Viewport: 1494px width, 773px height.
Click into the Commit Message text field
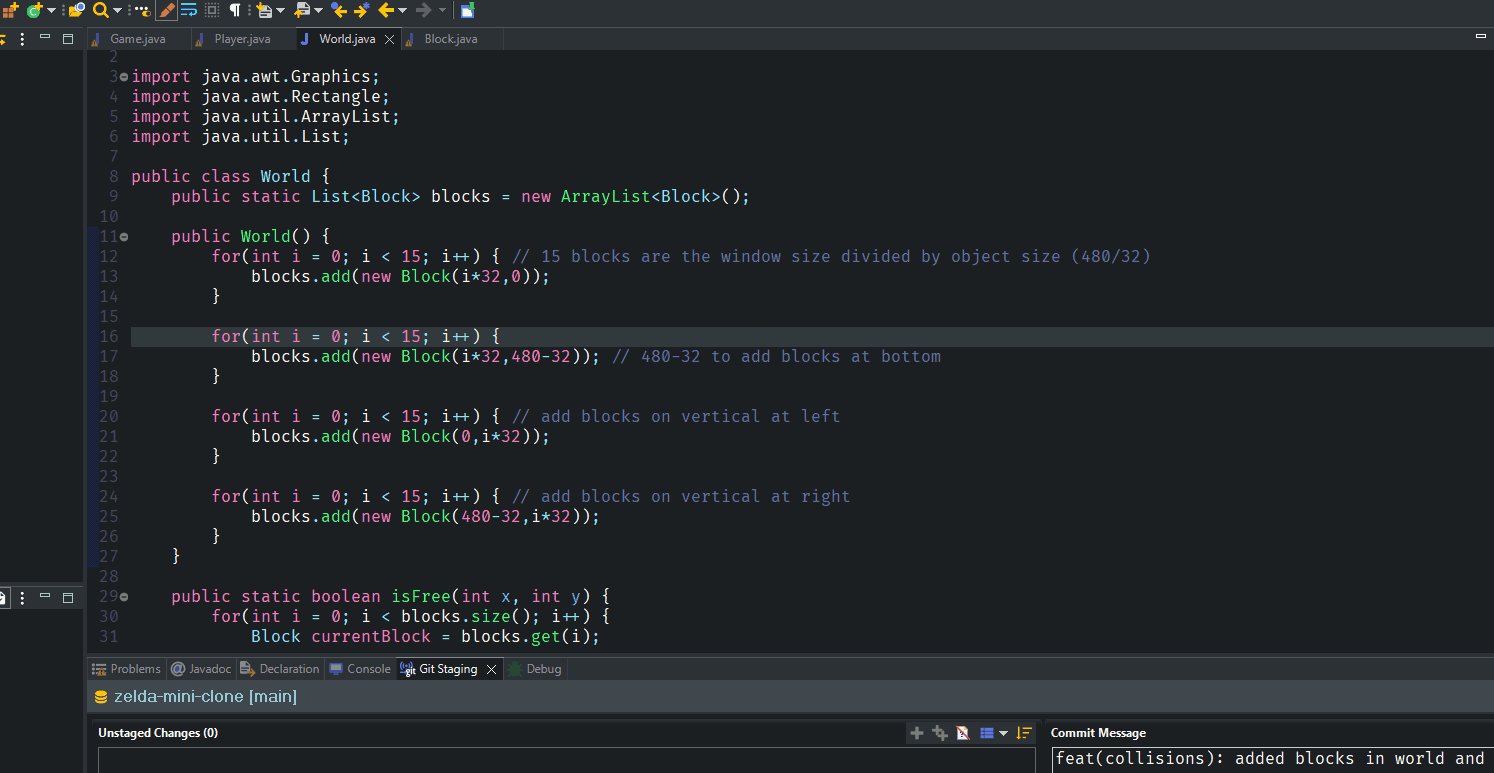coord(1273,760)
